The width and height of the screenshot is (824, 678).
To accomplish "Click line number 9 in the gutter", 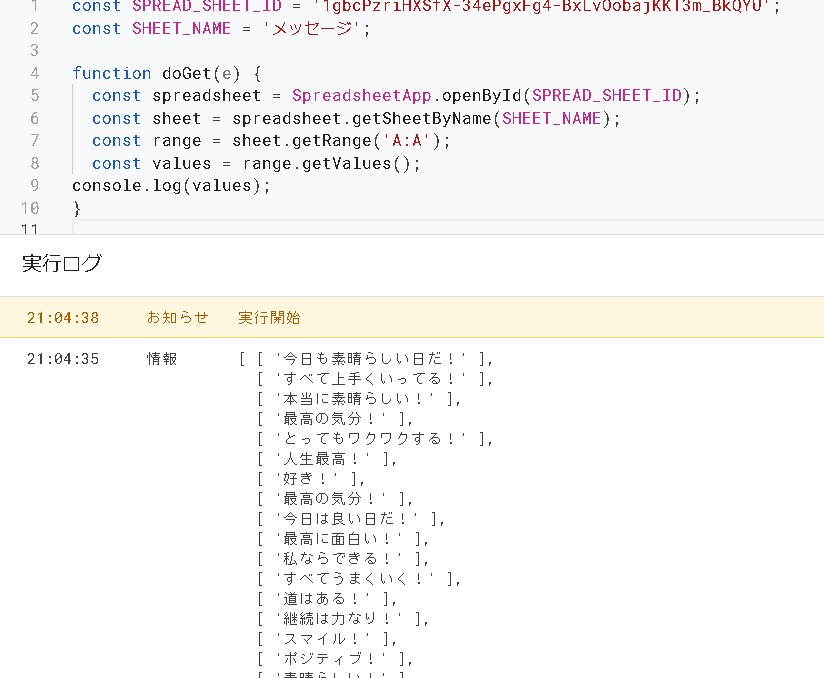I will (x=34, y=186).
